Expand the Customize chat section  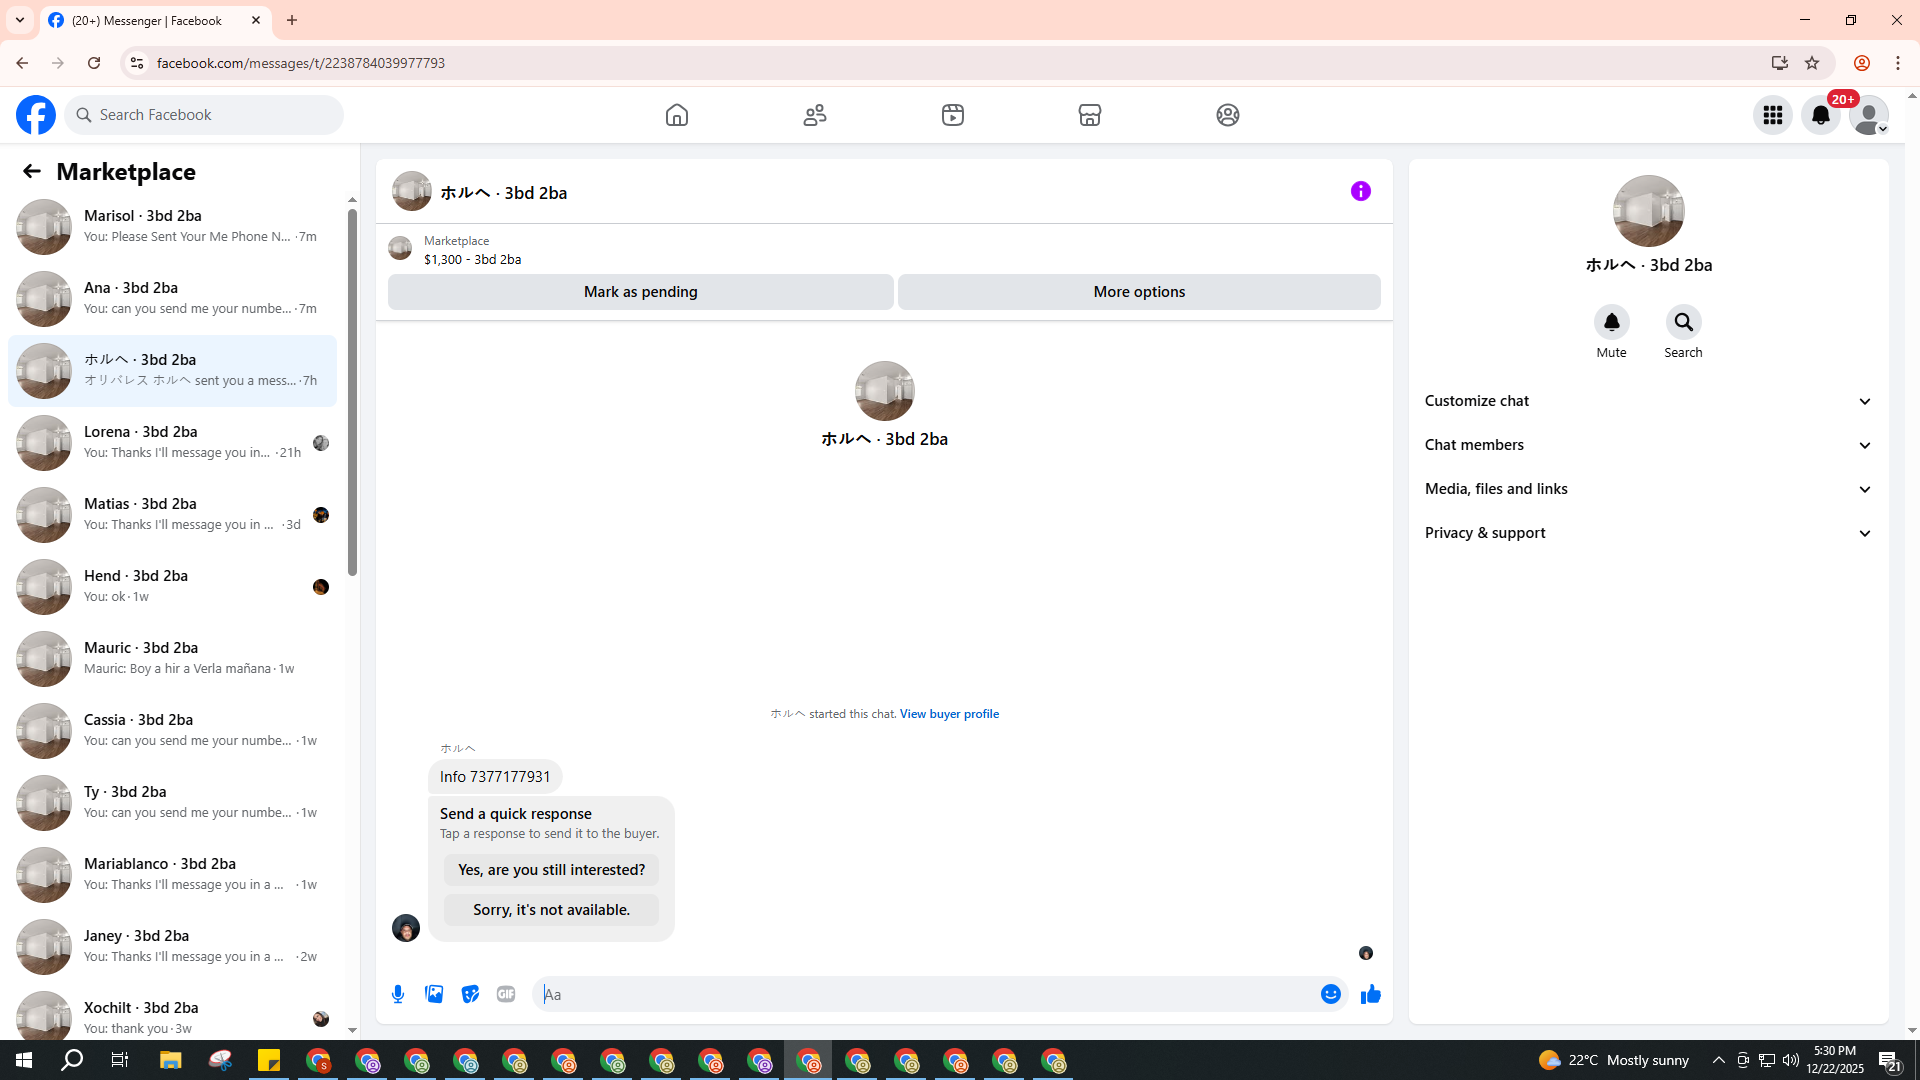click(1648, 401)
